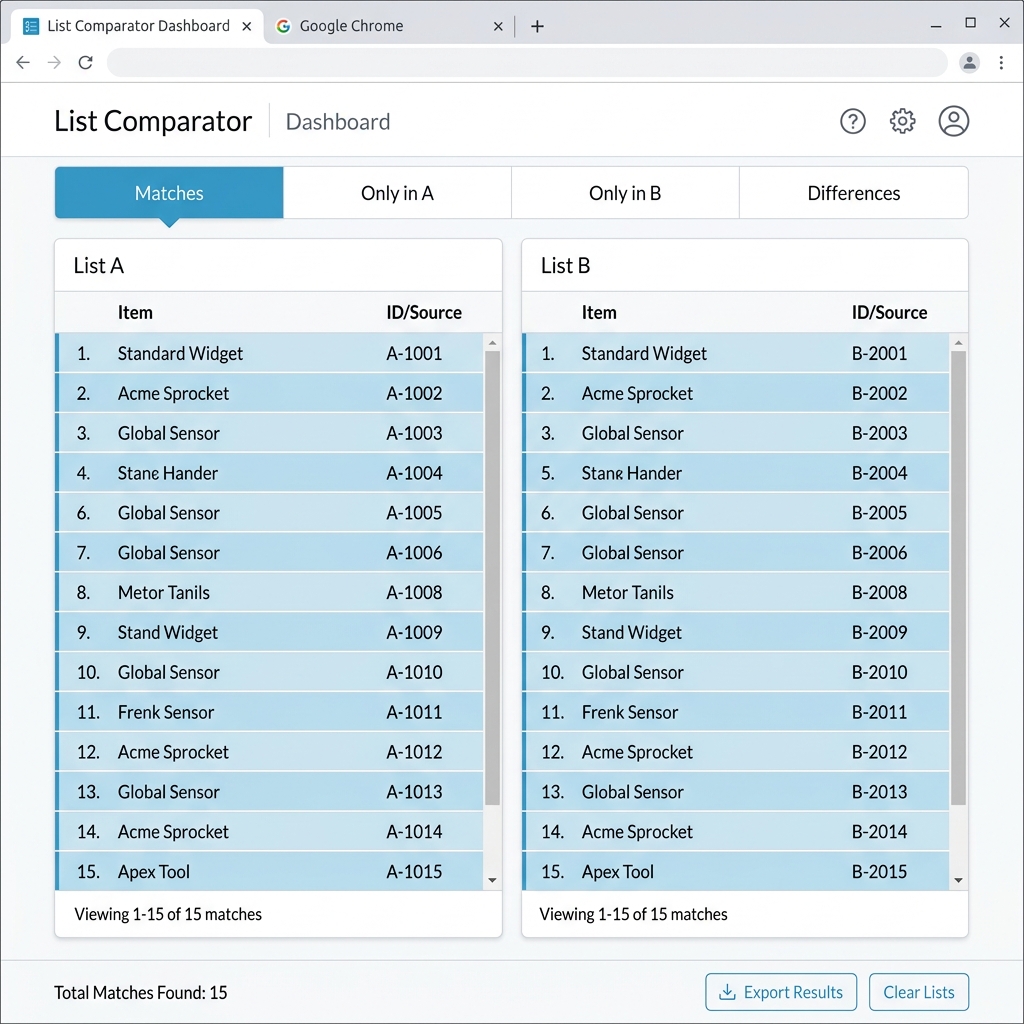The width and height of the screenshot is (1024, 1024).
Task: Select Global Sensor row B-2003
Action: (x=735, y=433)
